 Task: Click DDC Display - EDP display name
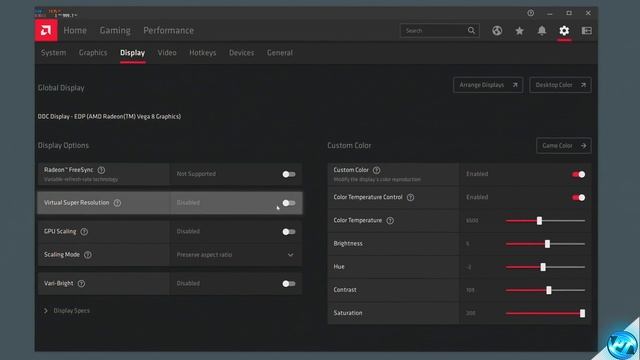pos(109,116)
